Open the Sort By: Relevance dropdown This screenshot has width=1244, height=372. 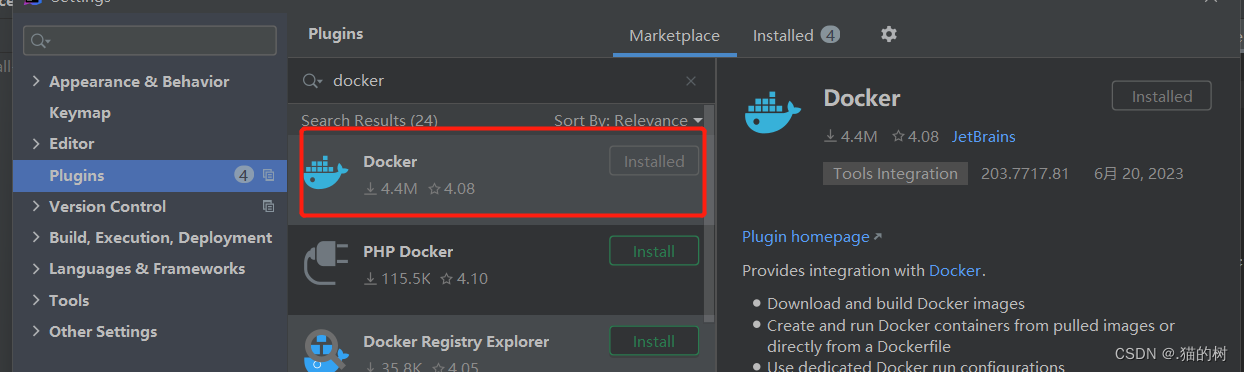click(628, 120)
